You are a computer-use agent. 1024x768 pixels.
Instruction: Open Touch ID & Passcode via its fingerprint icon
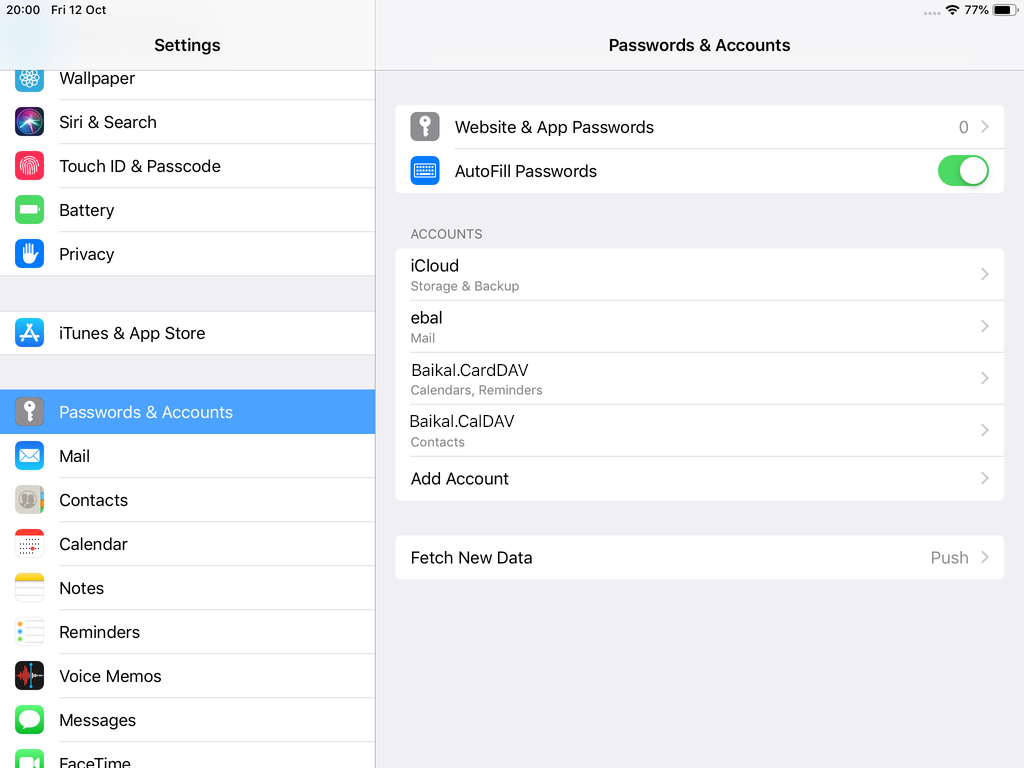[x=29, y=166]
